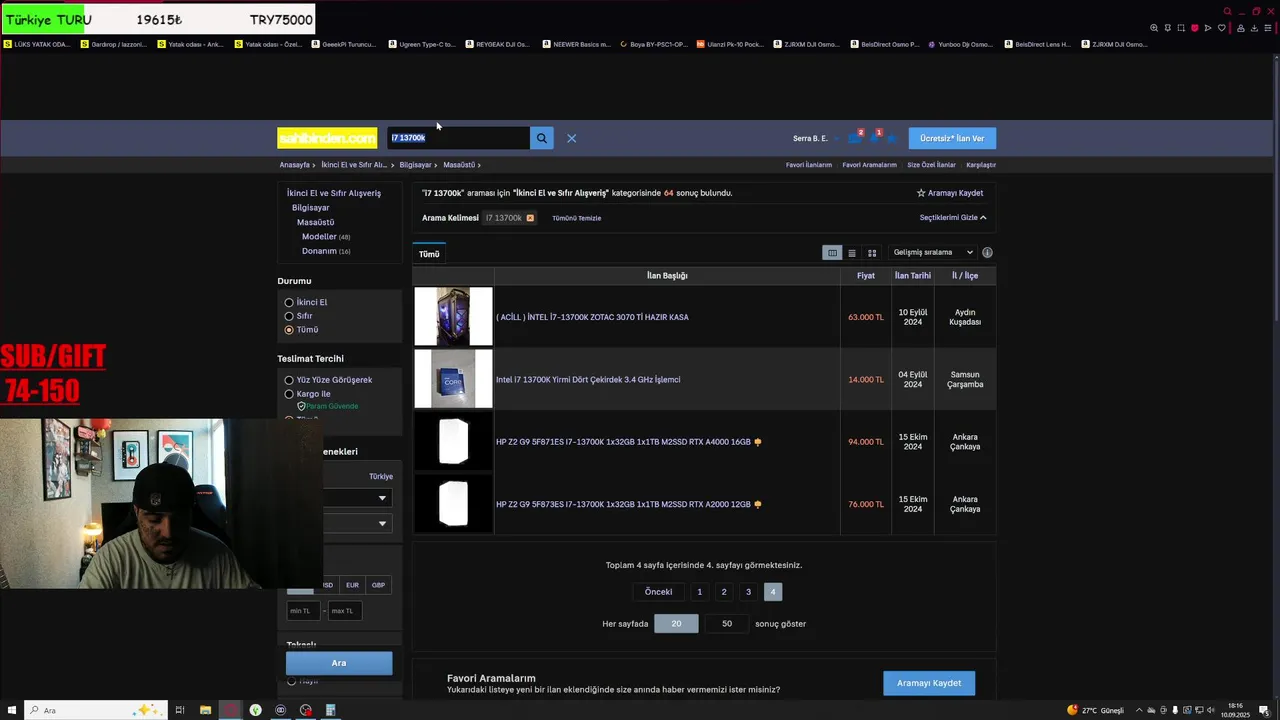The height and width of the screenshot is (720, 1280).
Task: Open the user menu for Serra B. E.
Action: 814,138
